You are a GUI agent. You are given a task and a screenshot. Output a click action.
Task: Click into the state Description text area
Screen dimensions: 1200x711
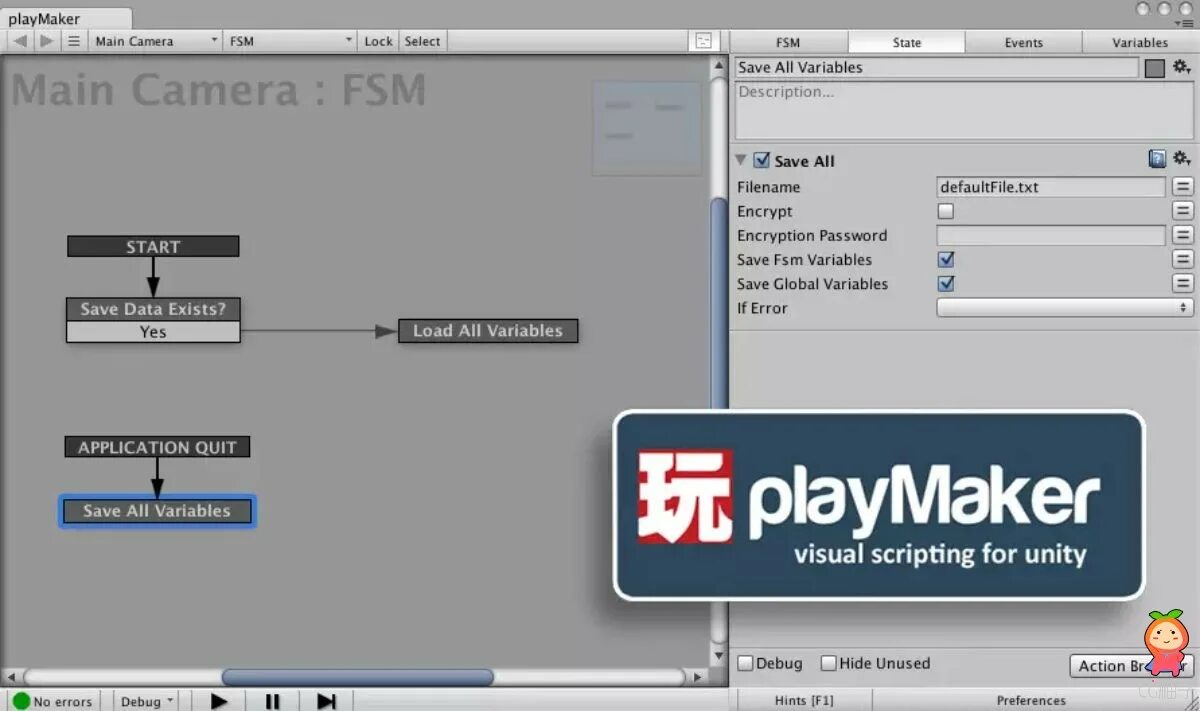point(964,110)
